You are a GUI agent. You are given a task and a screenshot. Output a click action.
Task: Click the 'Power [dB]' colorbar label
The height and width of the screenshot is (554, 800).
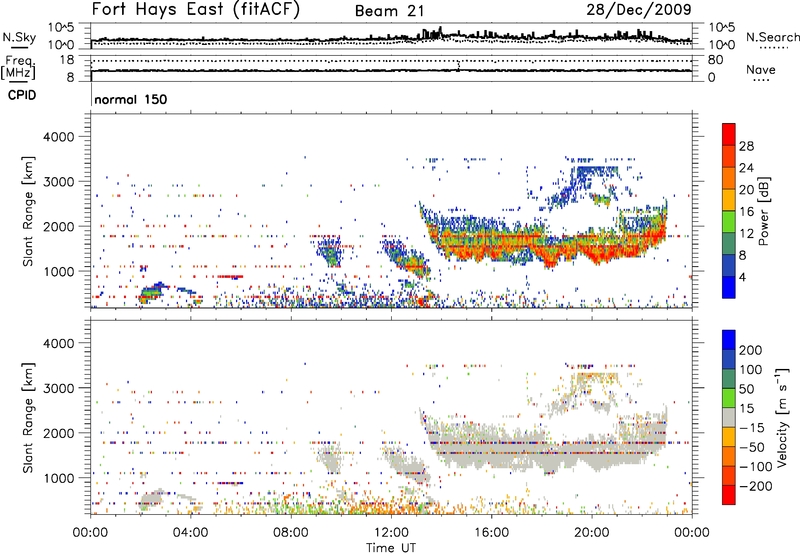pos(764,211)
